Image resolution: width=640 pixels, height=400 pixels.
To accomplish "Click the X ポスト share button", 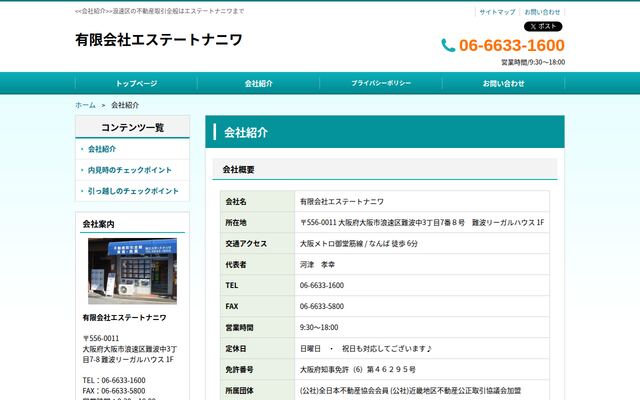I will pos(543,27).
